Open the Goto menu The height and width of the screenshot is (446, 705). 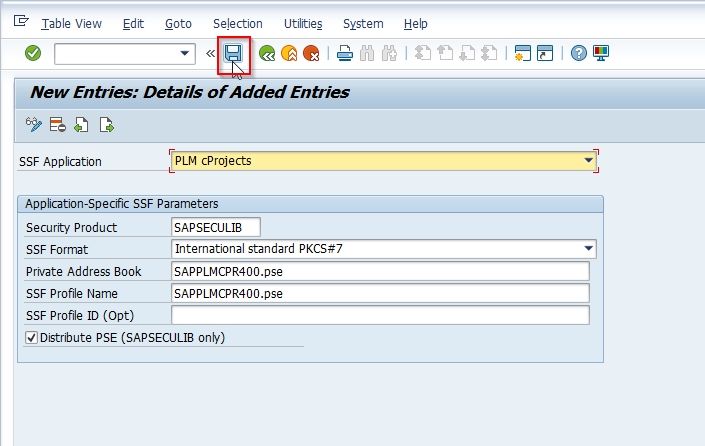click(x=178, y=23)
